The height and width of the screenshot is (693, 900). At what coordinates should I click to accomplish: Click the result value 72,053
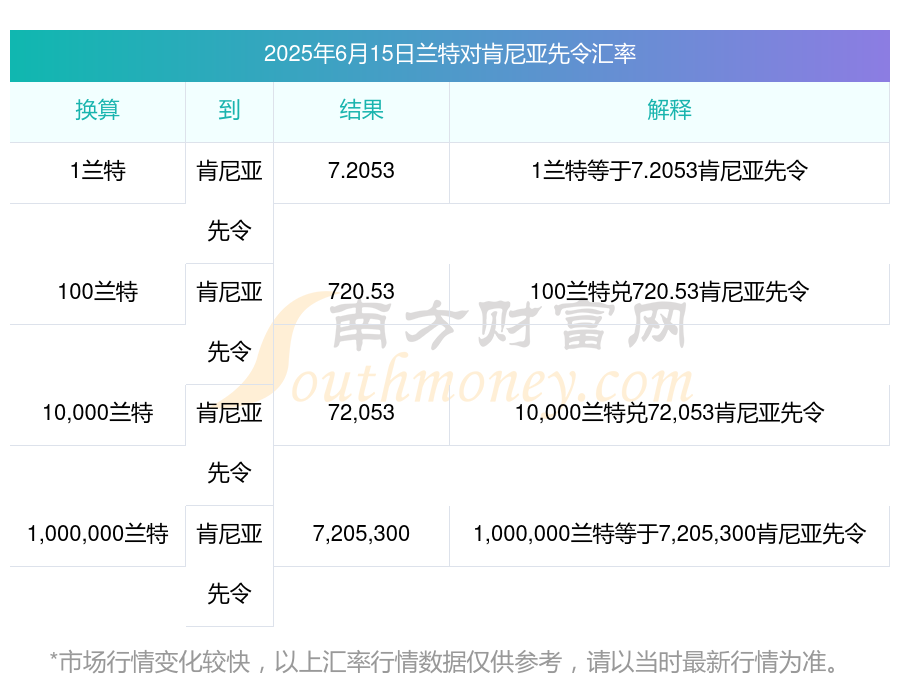[361, 413]
